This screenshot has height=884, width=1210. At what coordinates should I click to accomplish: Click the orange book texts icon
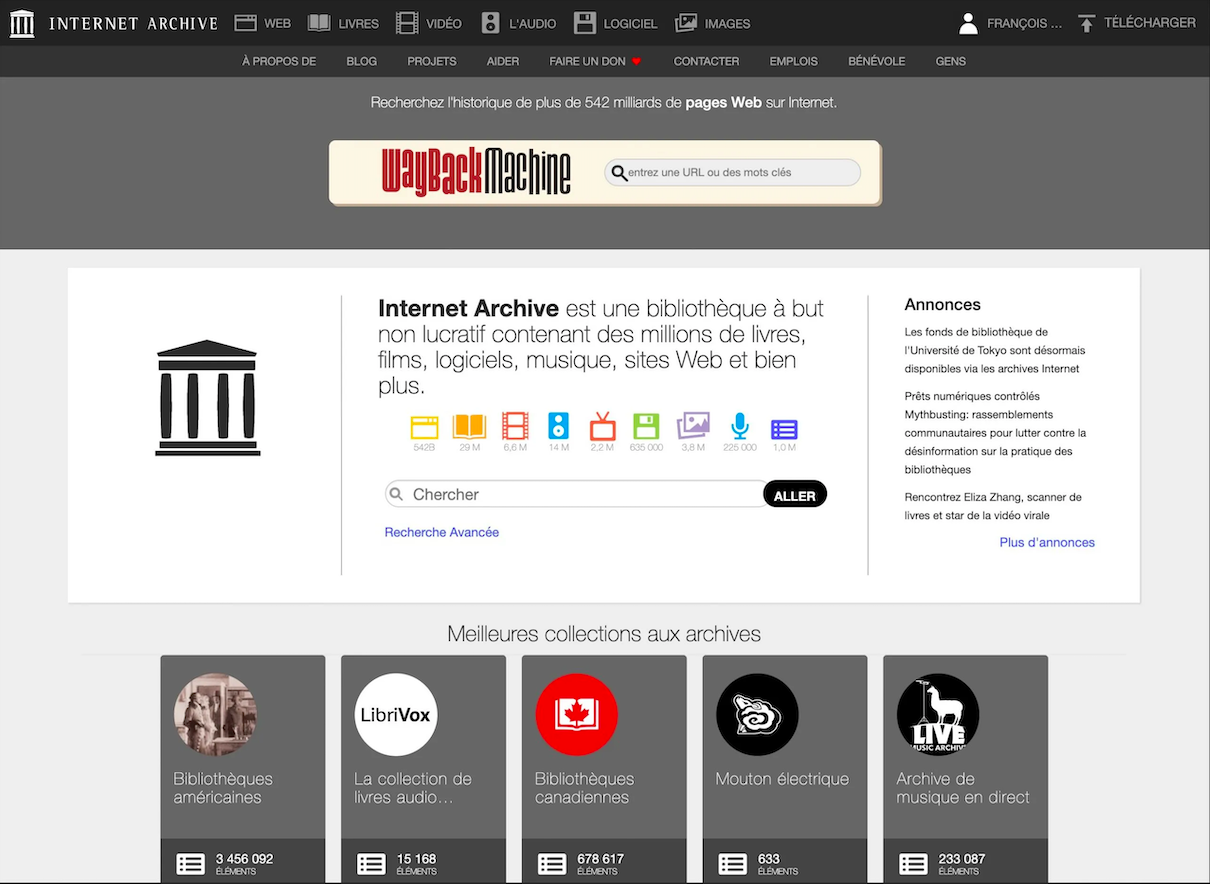(x=469, y=428)
